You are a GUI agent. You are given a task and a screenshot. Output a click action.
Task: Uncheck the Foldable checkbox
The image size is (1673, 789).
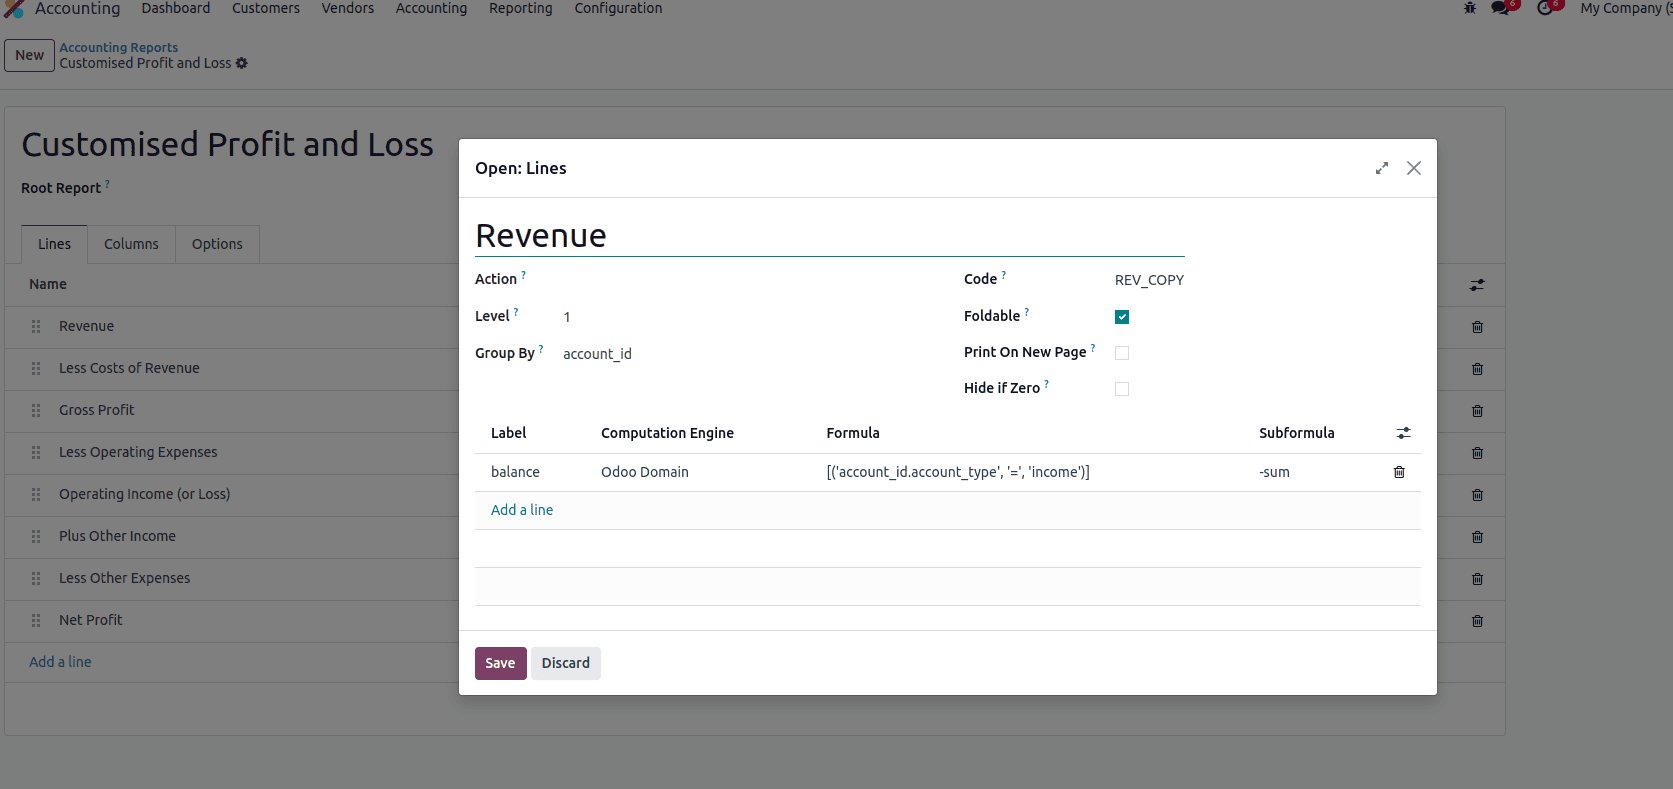tap(1122, 317)
